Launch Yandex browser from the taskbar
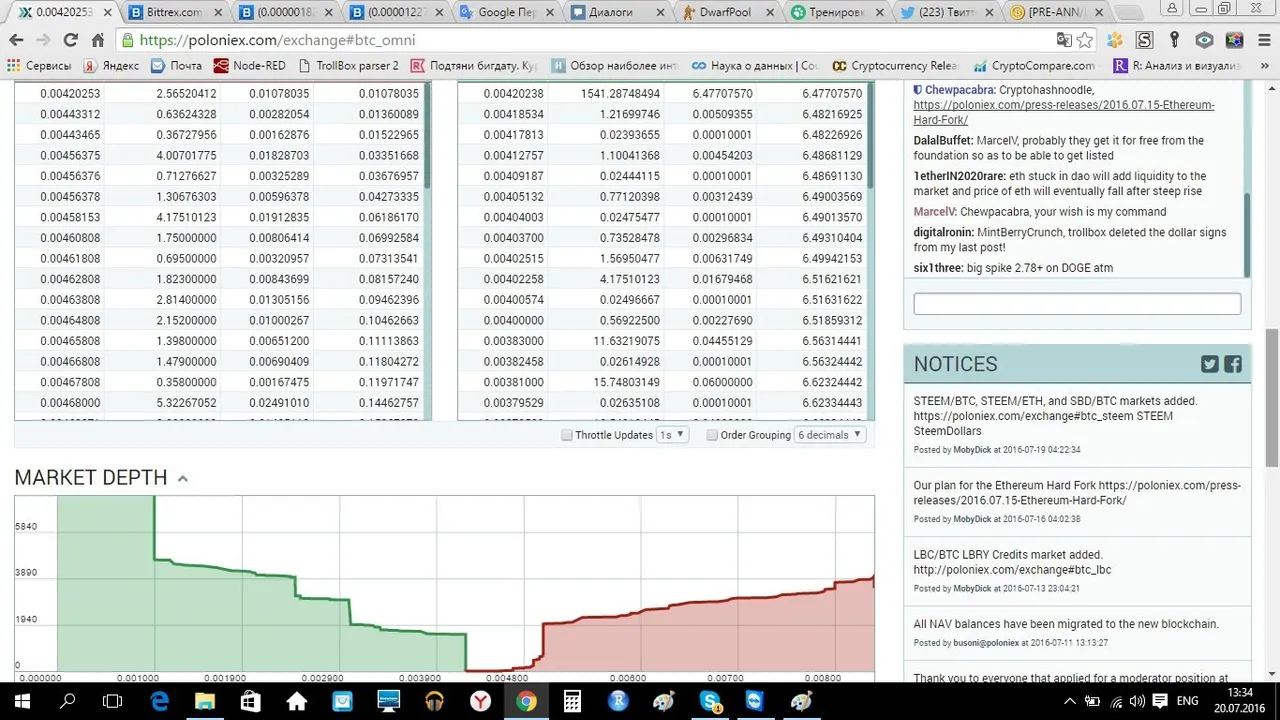 coord(480,701)
